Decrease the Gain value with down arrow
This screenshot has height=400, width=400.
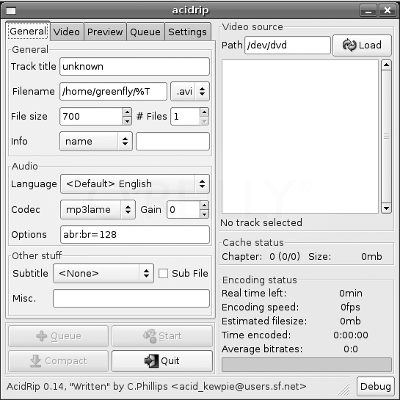(204, 214)
